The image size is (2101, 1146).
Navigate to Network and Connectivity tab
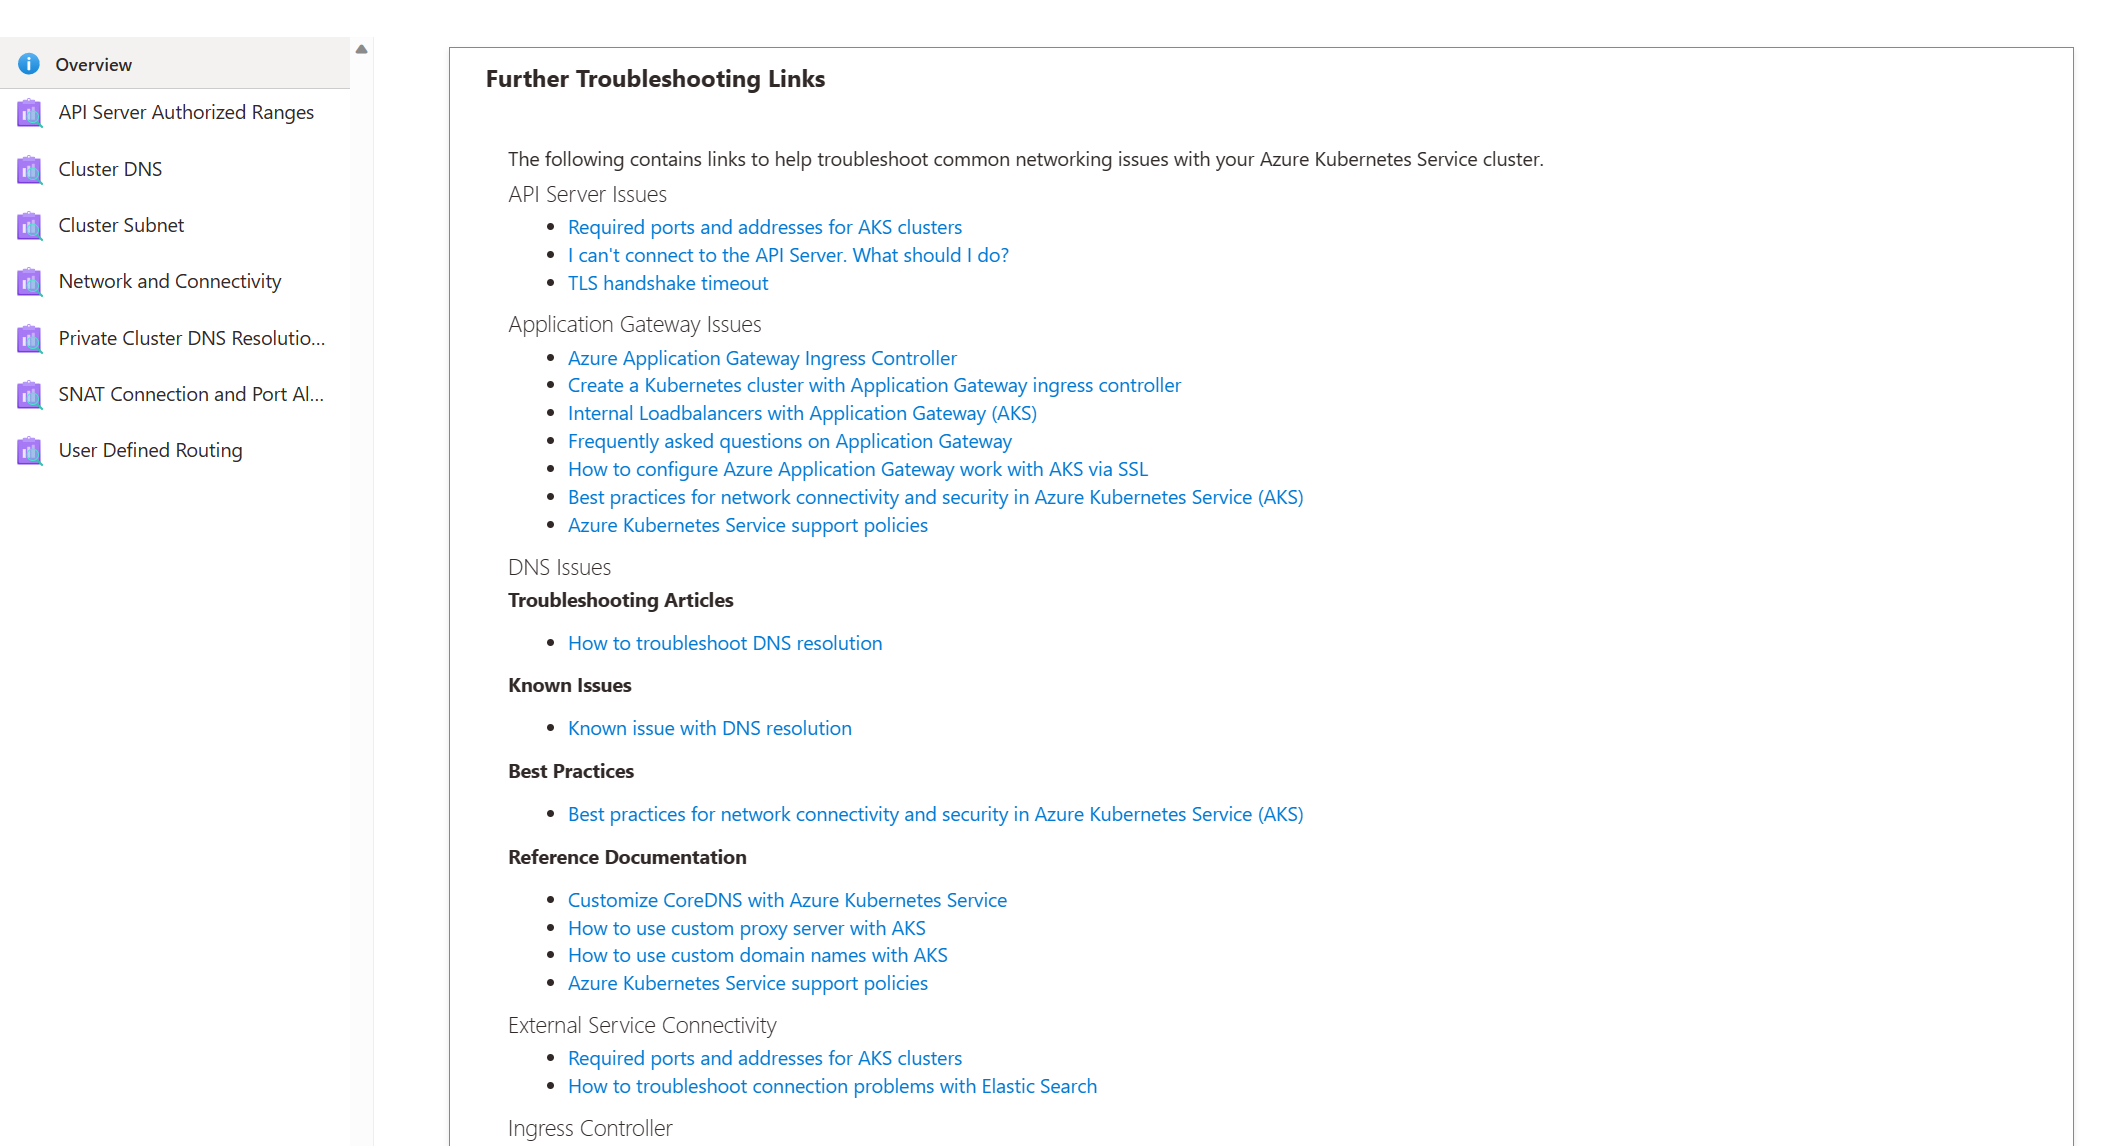(x=168, y=281)
